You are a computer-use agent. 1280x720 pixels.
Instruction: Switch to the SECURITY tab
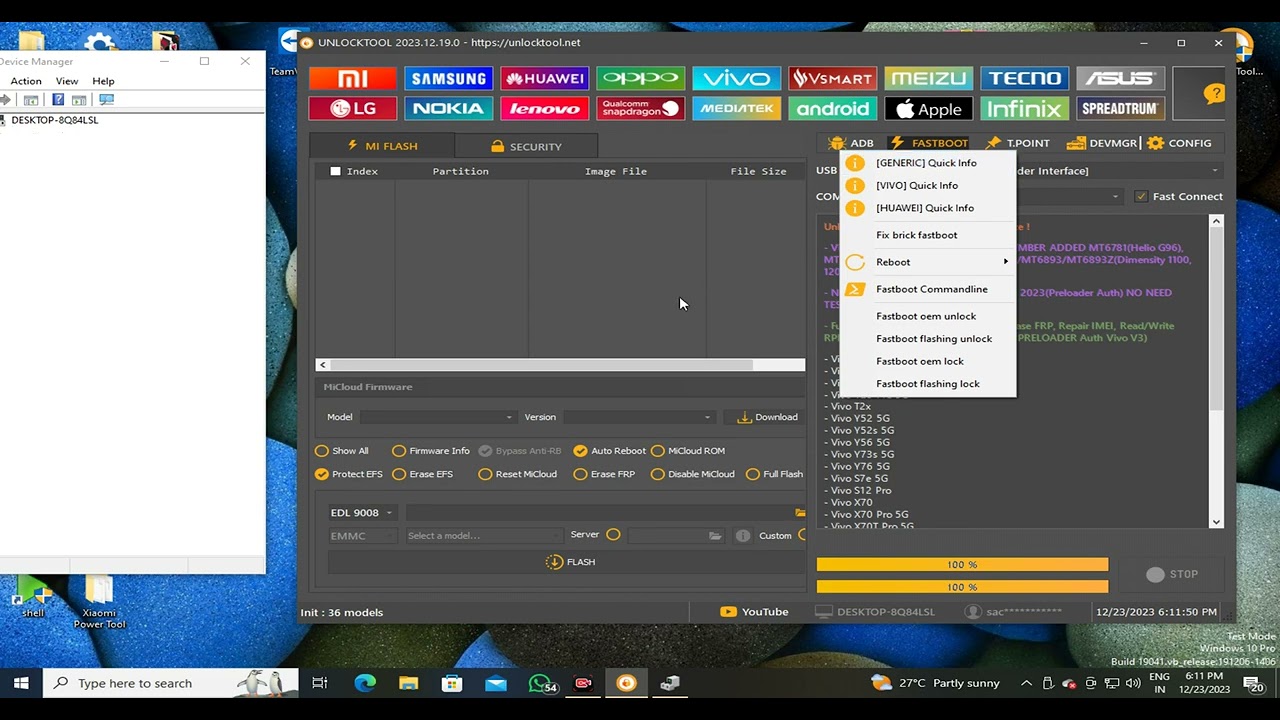point(526,146)
